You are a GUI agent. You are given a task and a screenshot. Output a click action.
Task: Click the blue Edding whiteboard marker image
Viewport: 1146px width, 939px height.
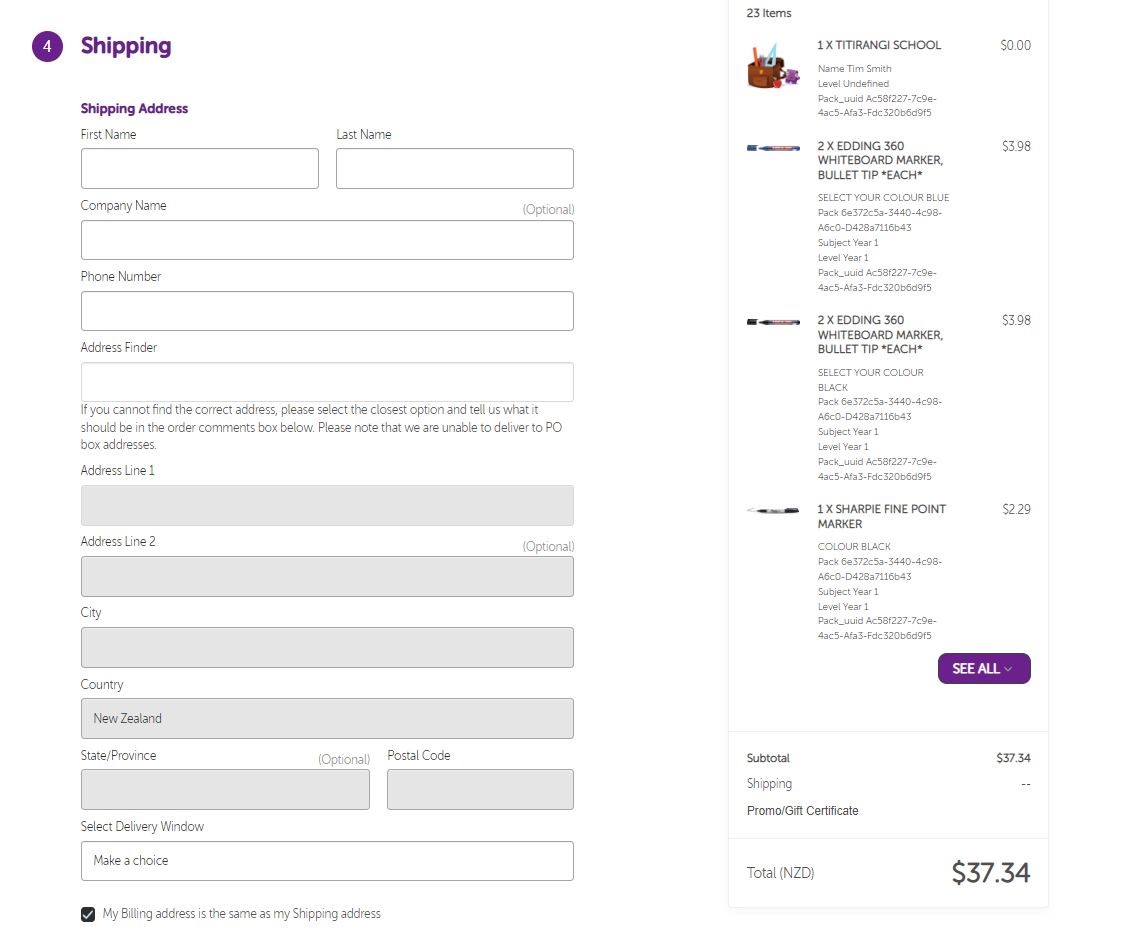(773, 148)
